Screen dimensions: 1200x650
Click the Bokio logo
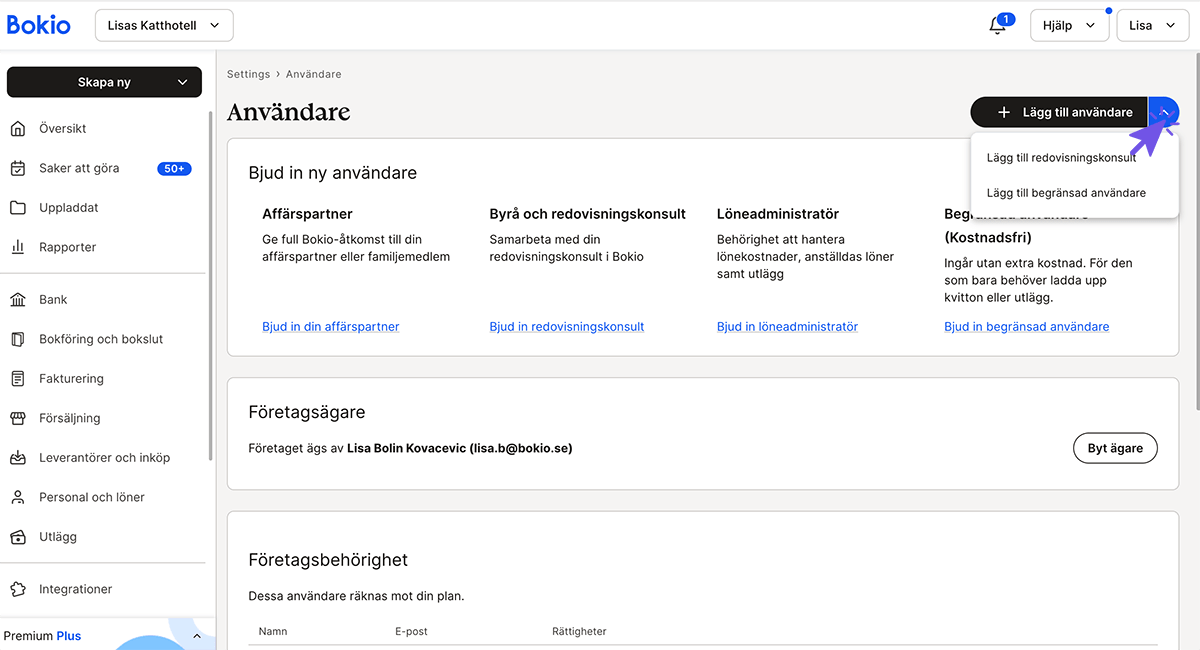(x=39, y=25)
